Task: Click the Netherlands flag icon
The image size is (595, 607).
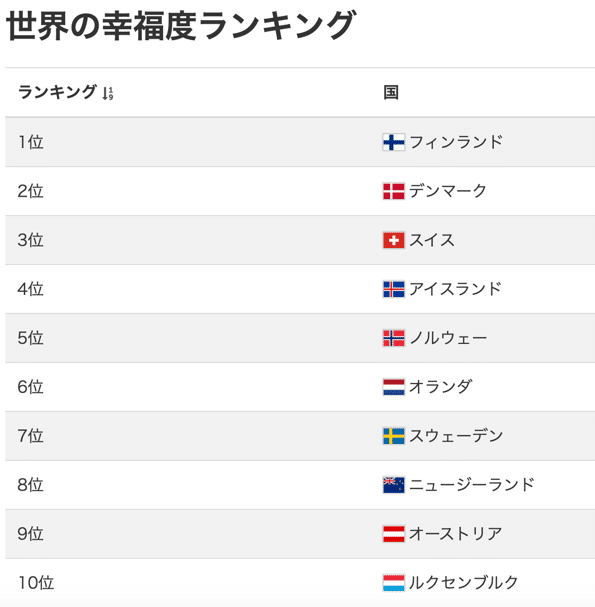Action: click(x=393, y=387)
